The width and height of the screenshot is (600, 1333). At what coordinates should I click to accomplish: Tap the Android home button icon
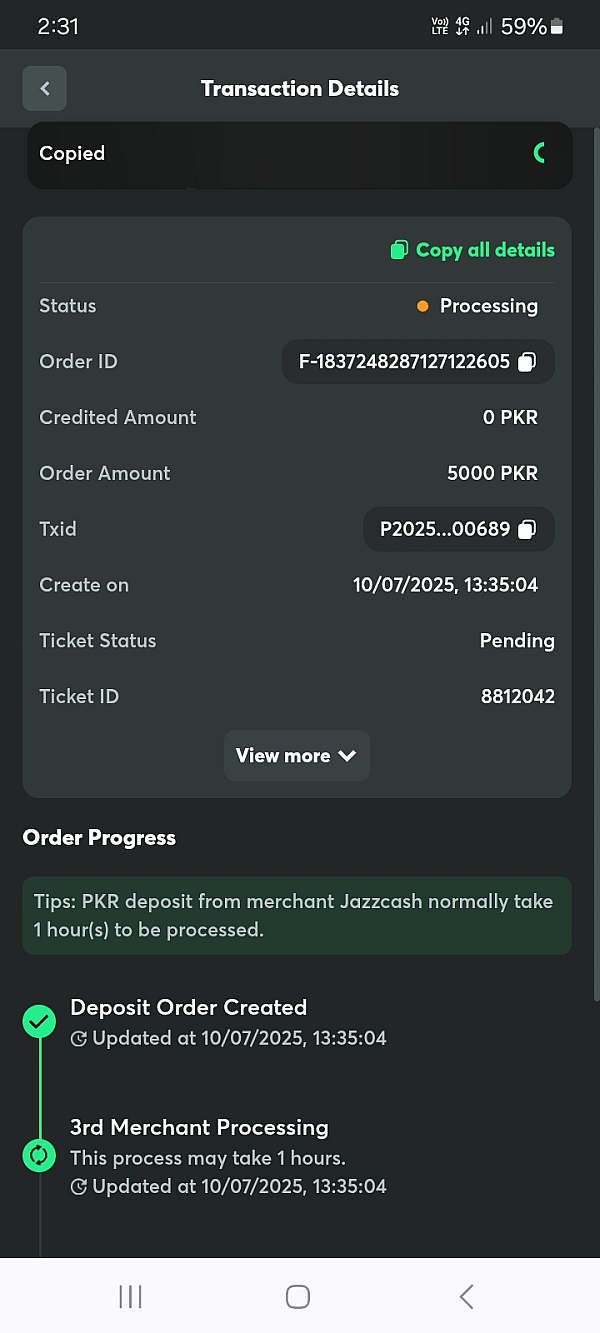(298, 1297)
